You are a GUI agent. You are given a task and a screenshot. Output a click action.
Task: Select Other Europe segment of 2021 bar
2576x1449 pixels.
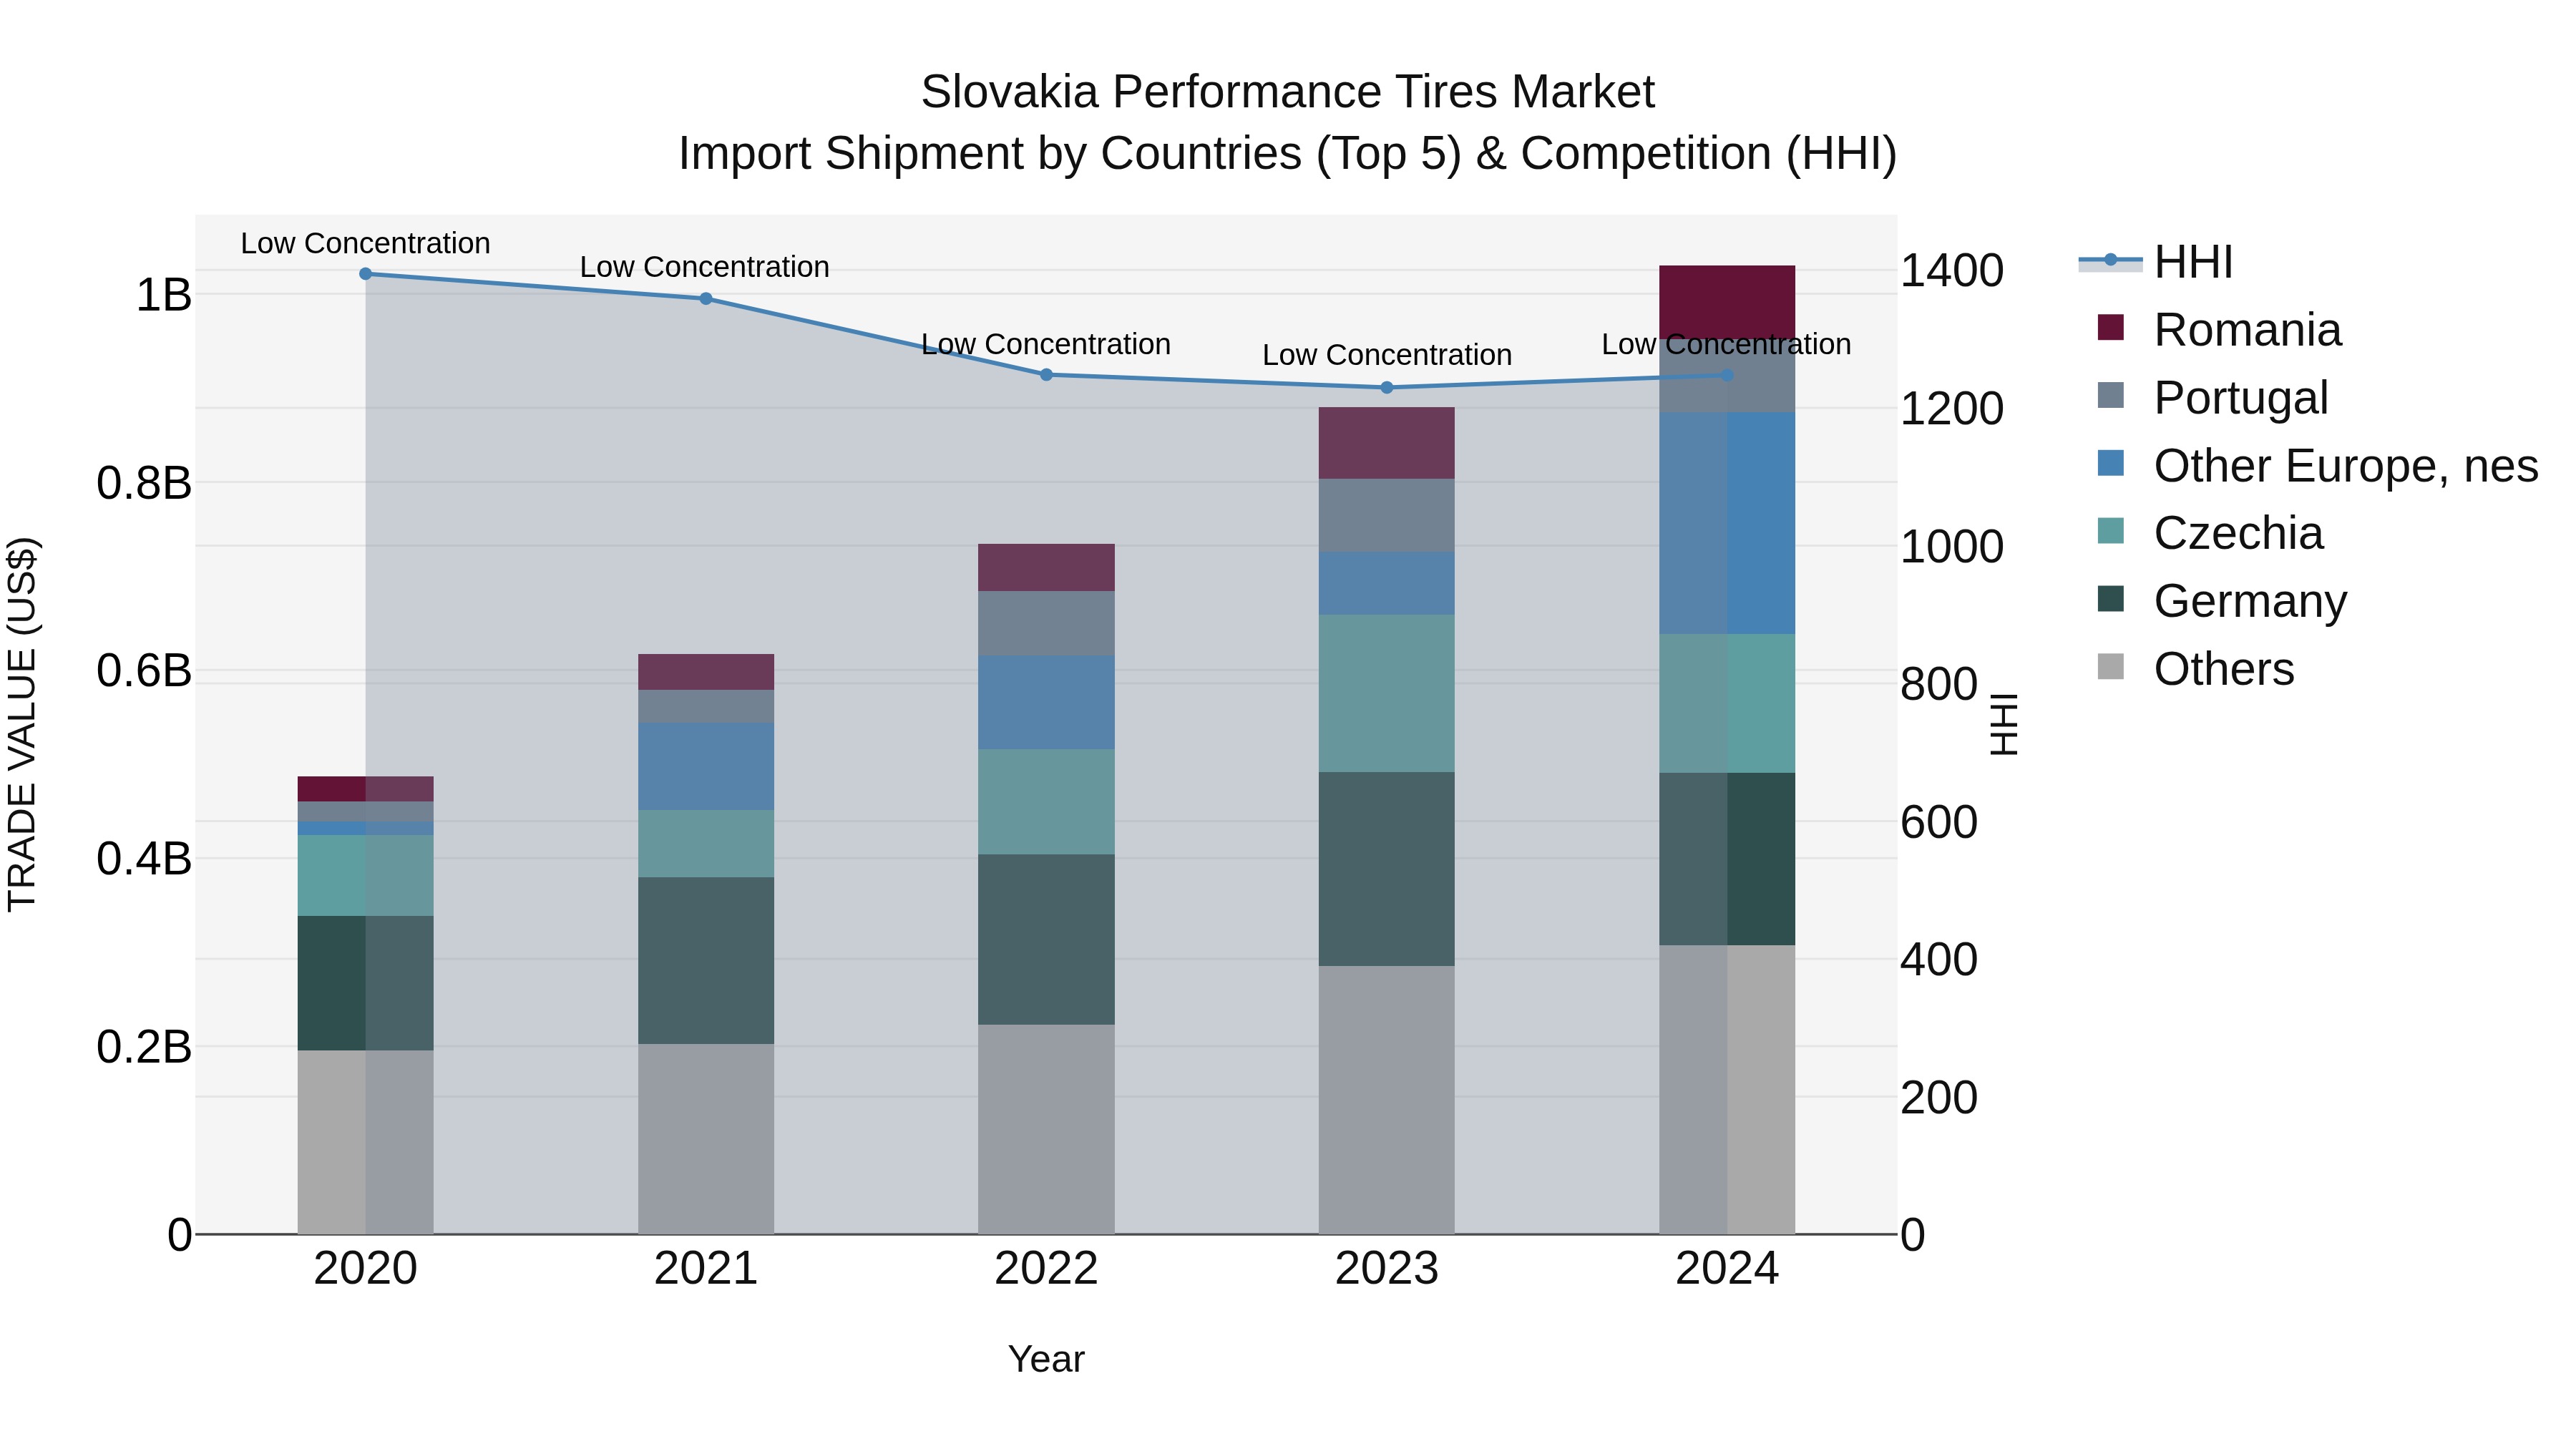click(x=706, y=767)
